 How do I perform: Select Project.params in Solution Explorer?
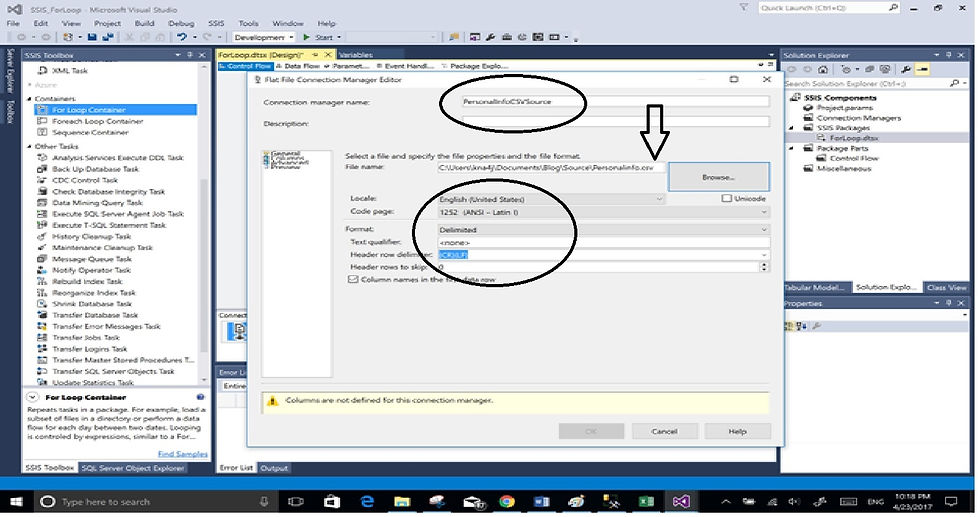[x=839, y=108]
